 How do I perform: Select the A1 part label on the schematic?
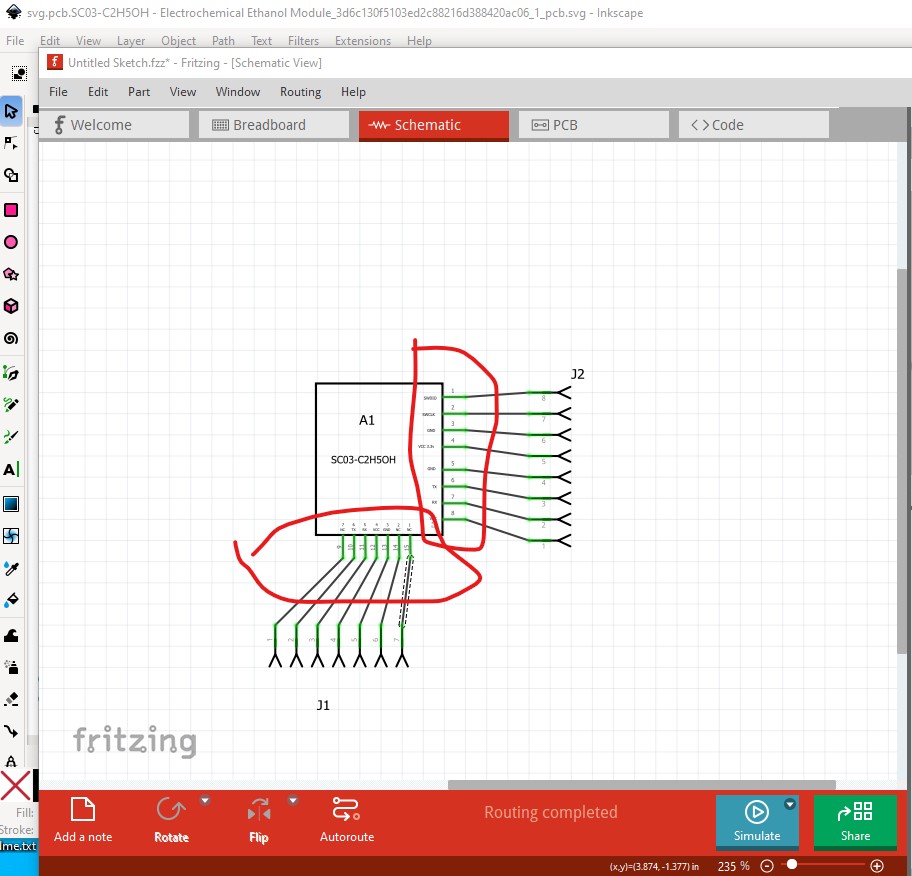click(x=367, y=420)
